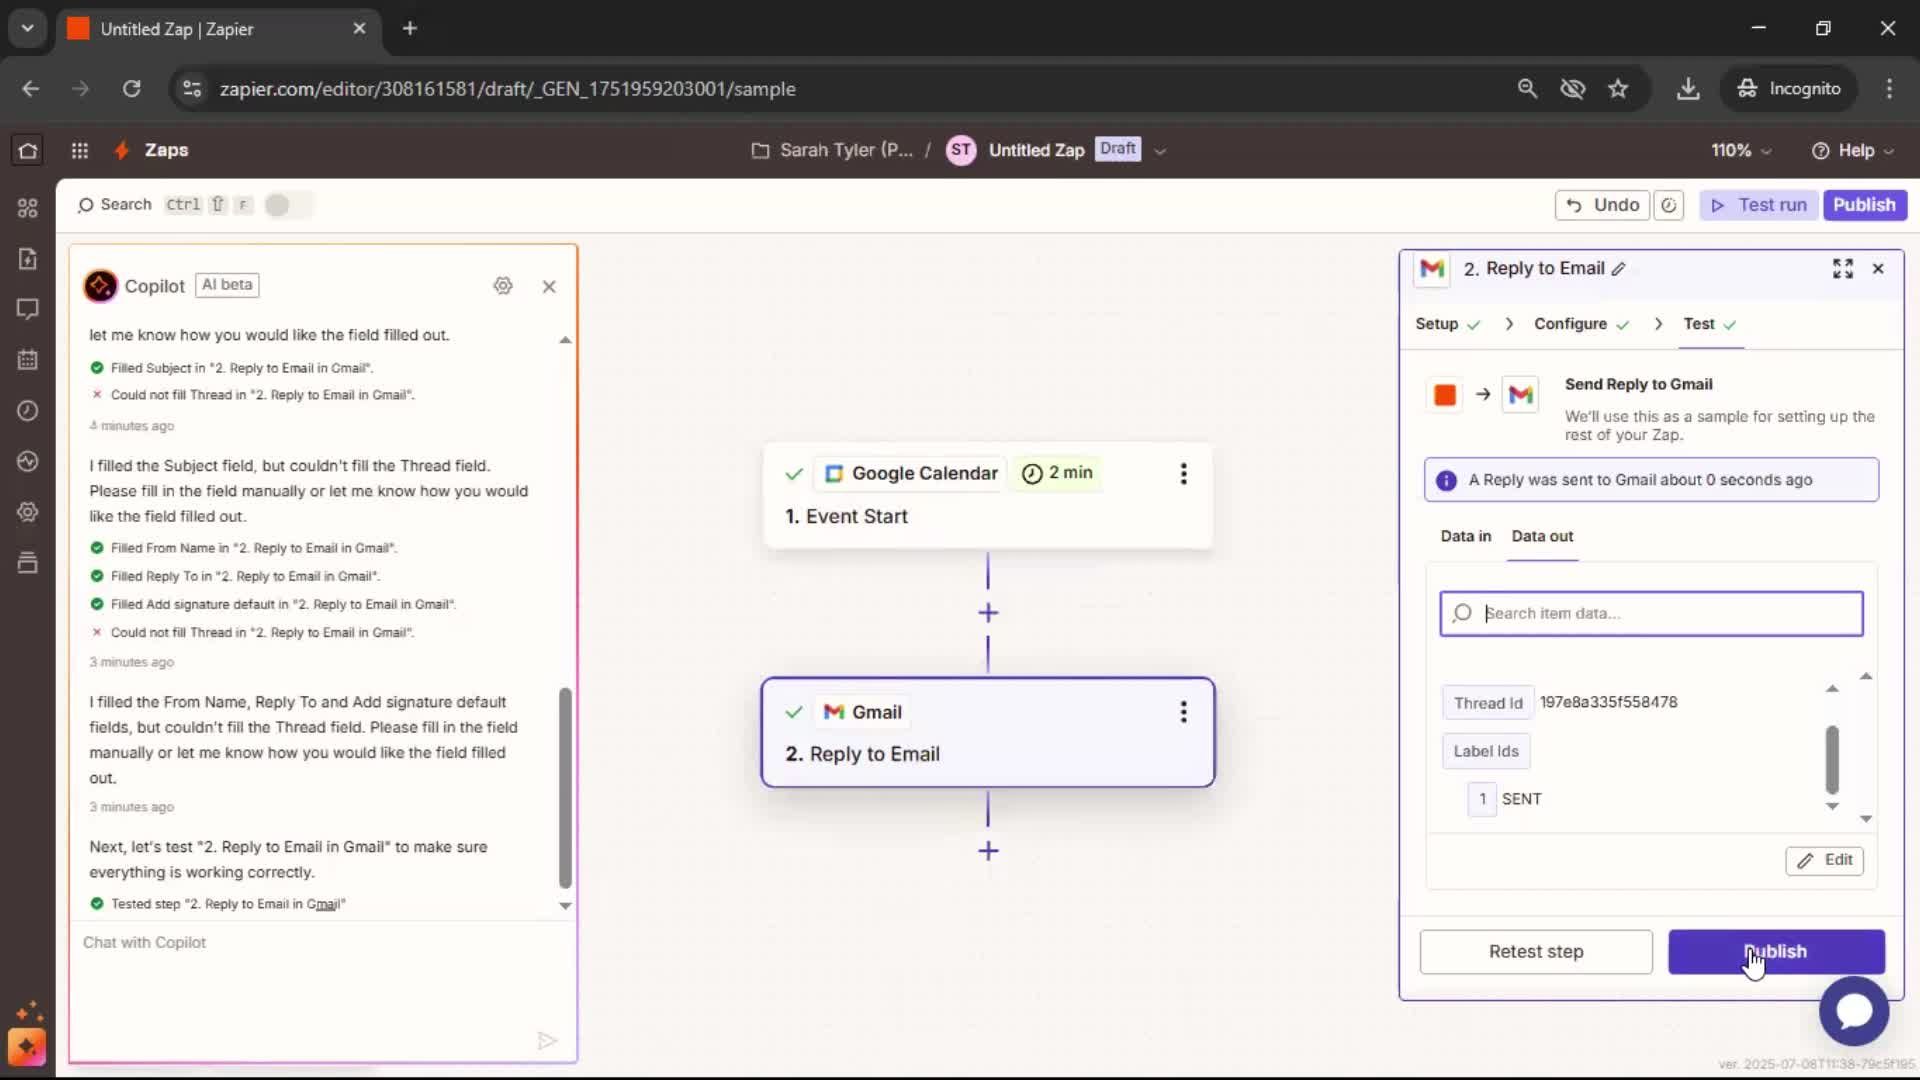Add a step after Reply to Email
The image size is (1920, 1080).
pyautogui.click(x=988, y=851)
